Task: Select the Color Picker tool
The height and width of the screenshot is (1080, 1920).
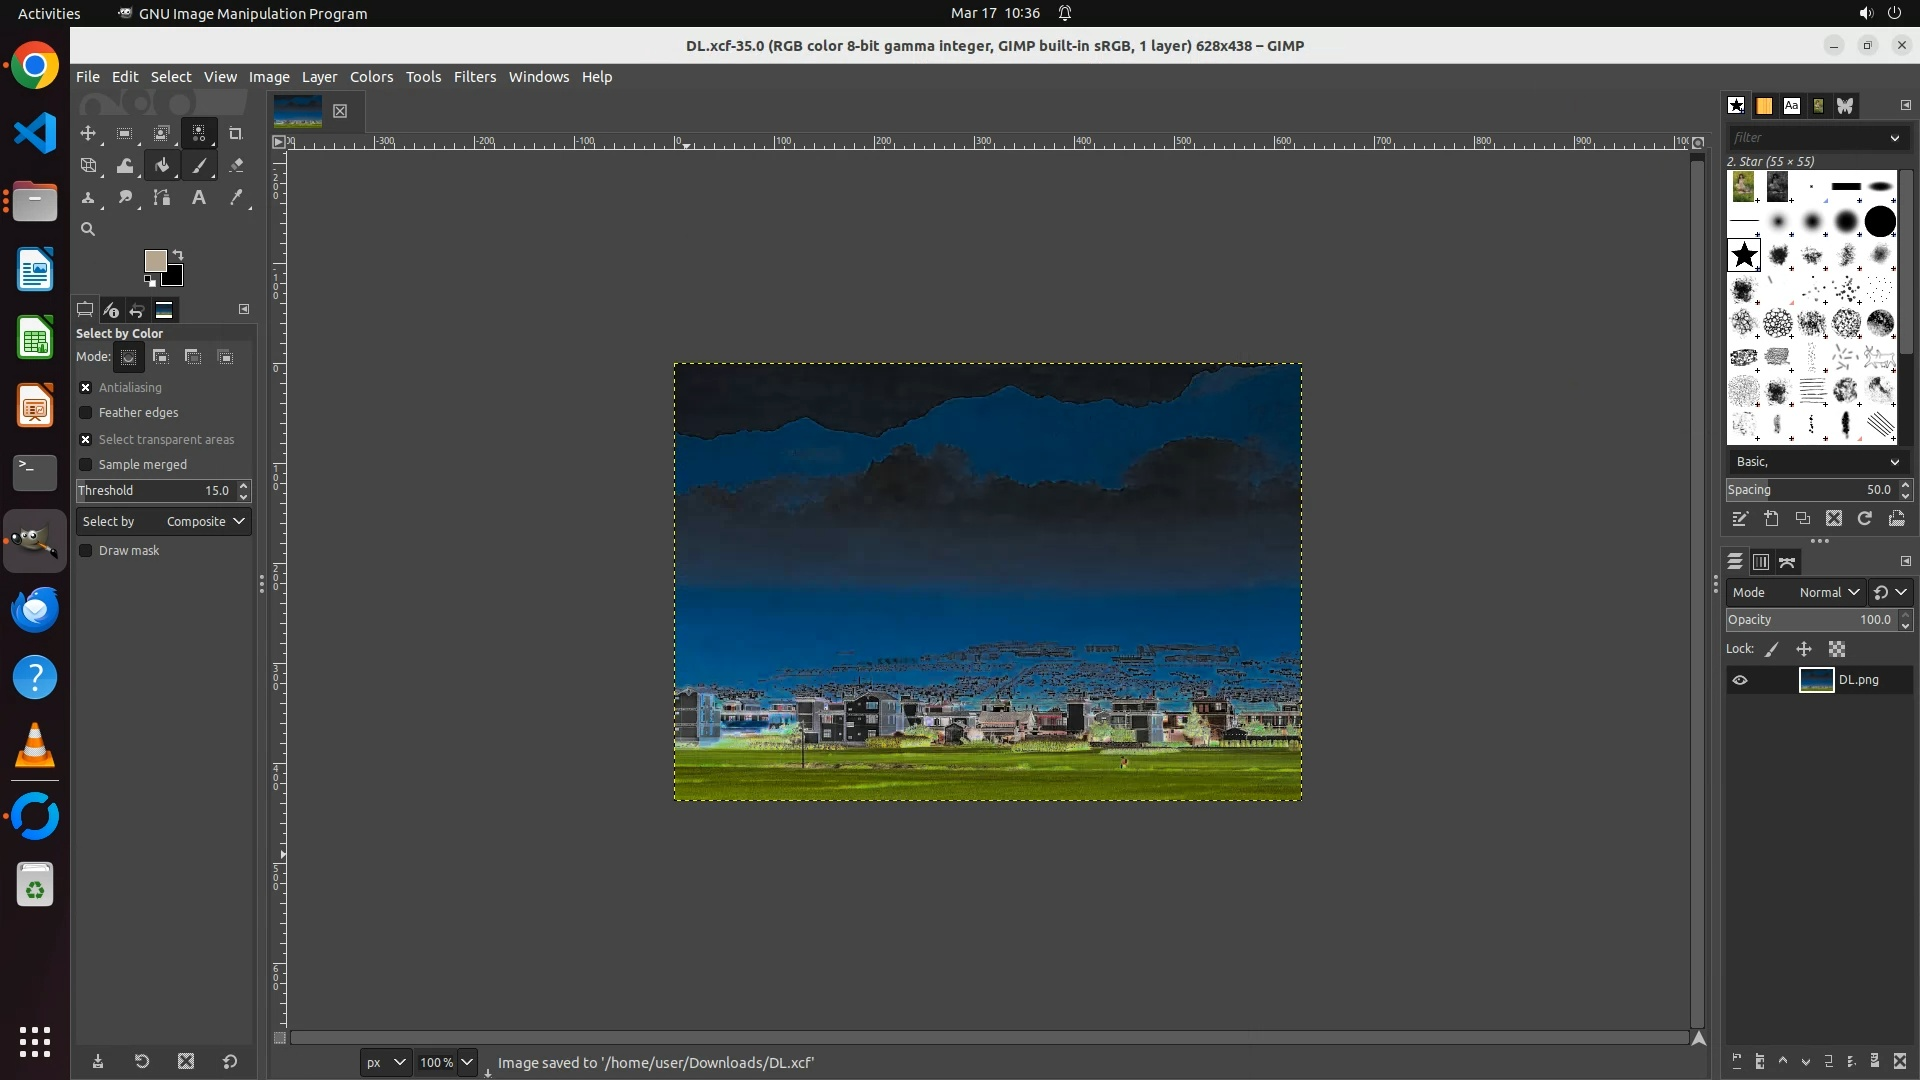Action: tap(236, 198)
